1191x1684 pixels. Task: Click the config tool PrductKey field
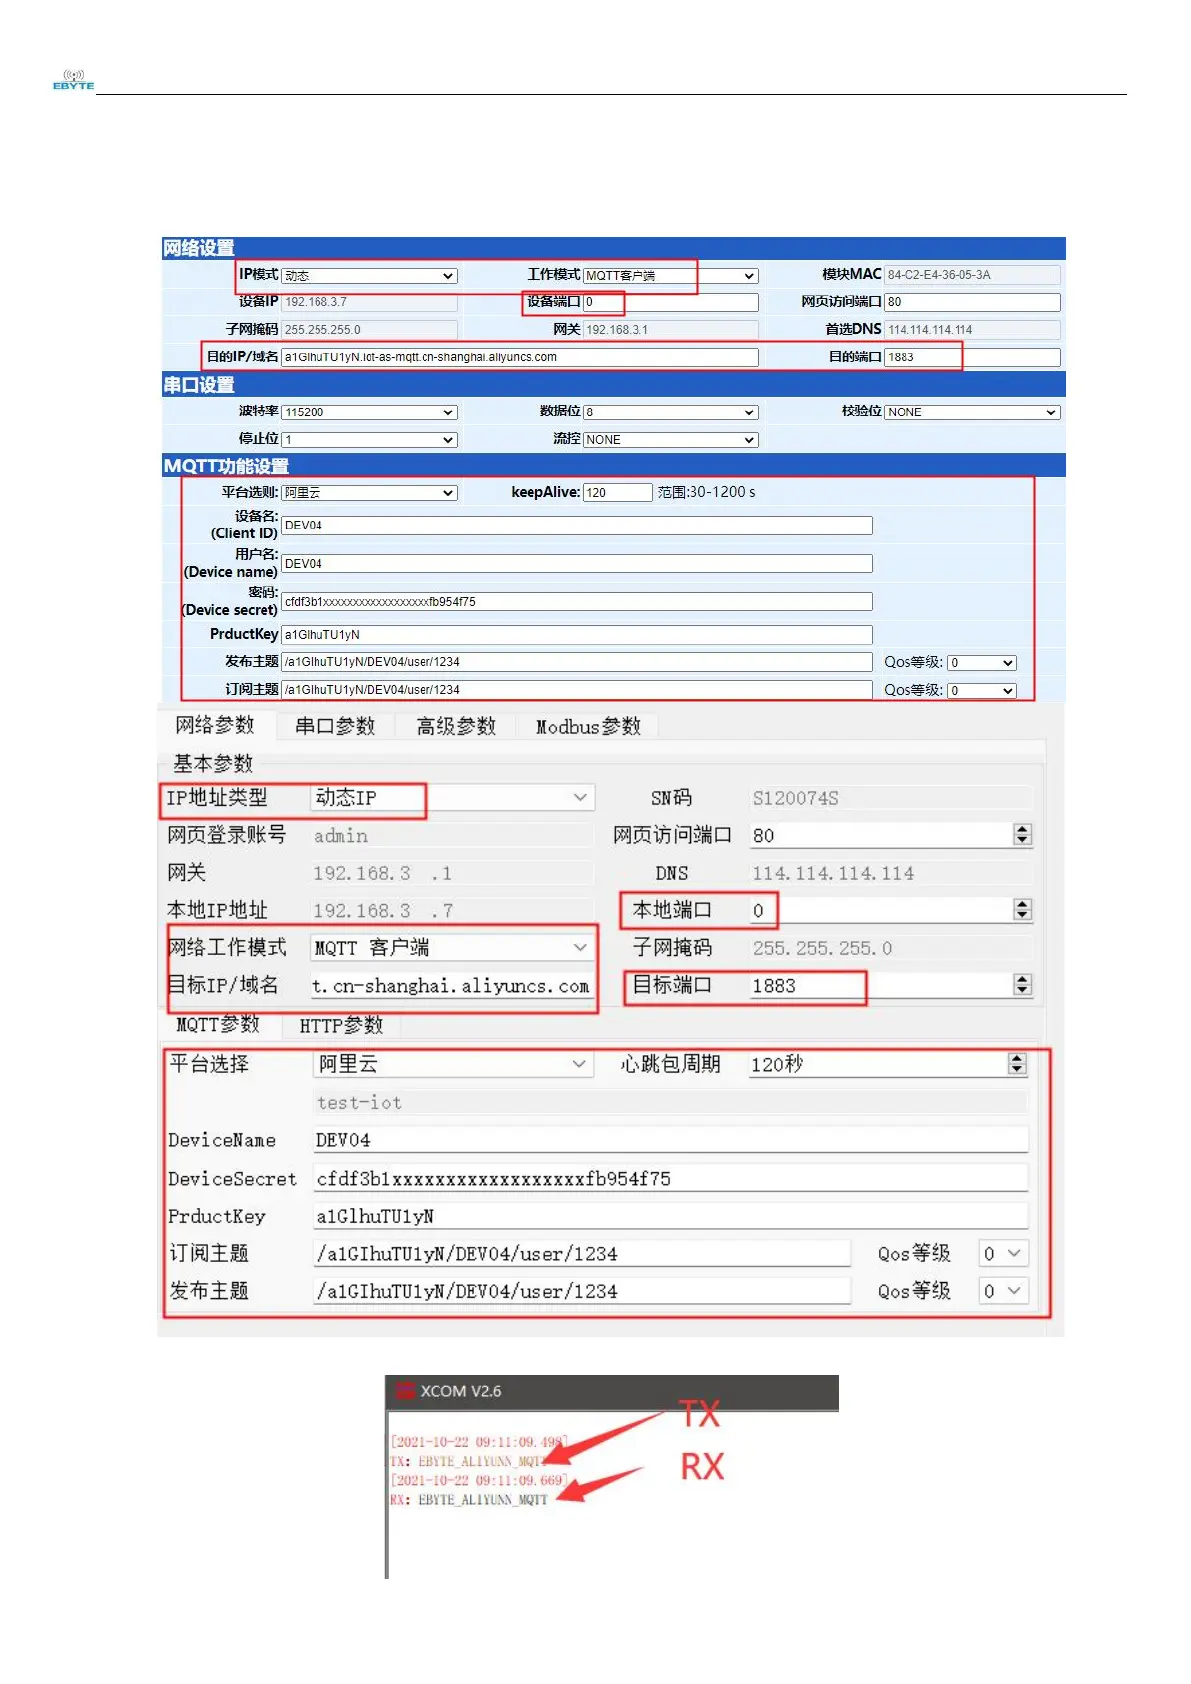coord(671,1216)
